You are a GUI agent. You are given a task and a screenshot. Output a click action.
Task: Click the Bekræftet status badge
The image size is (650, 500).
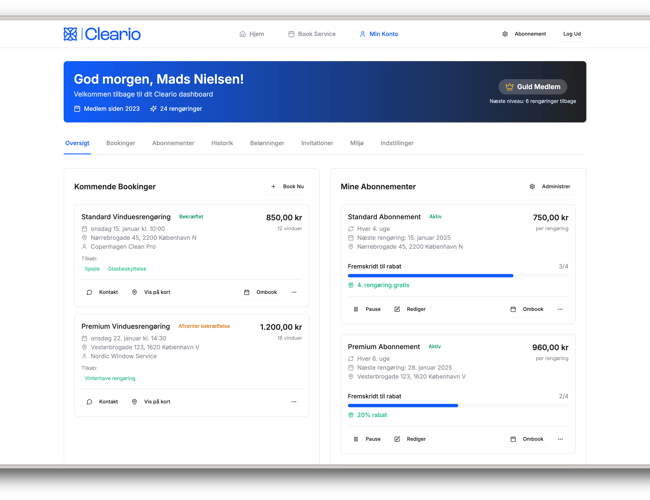(x=191, y=216)
